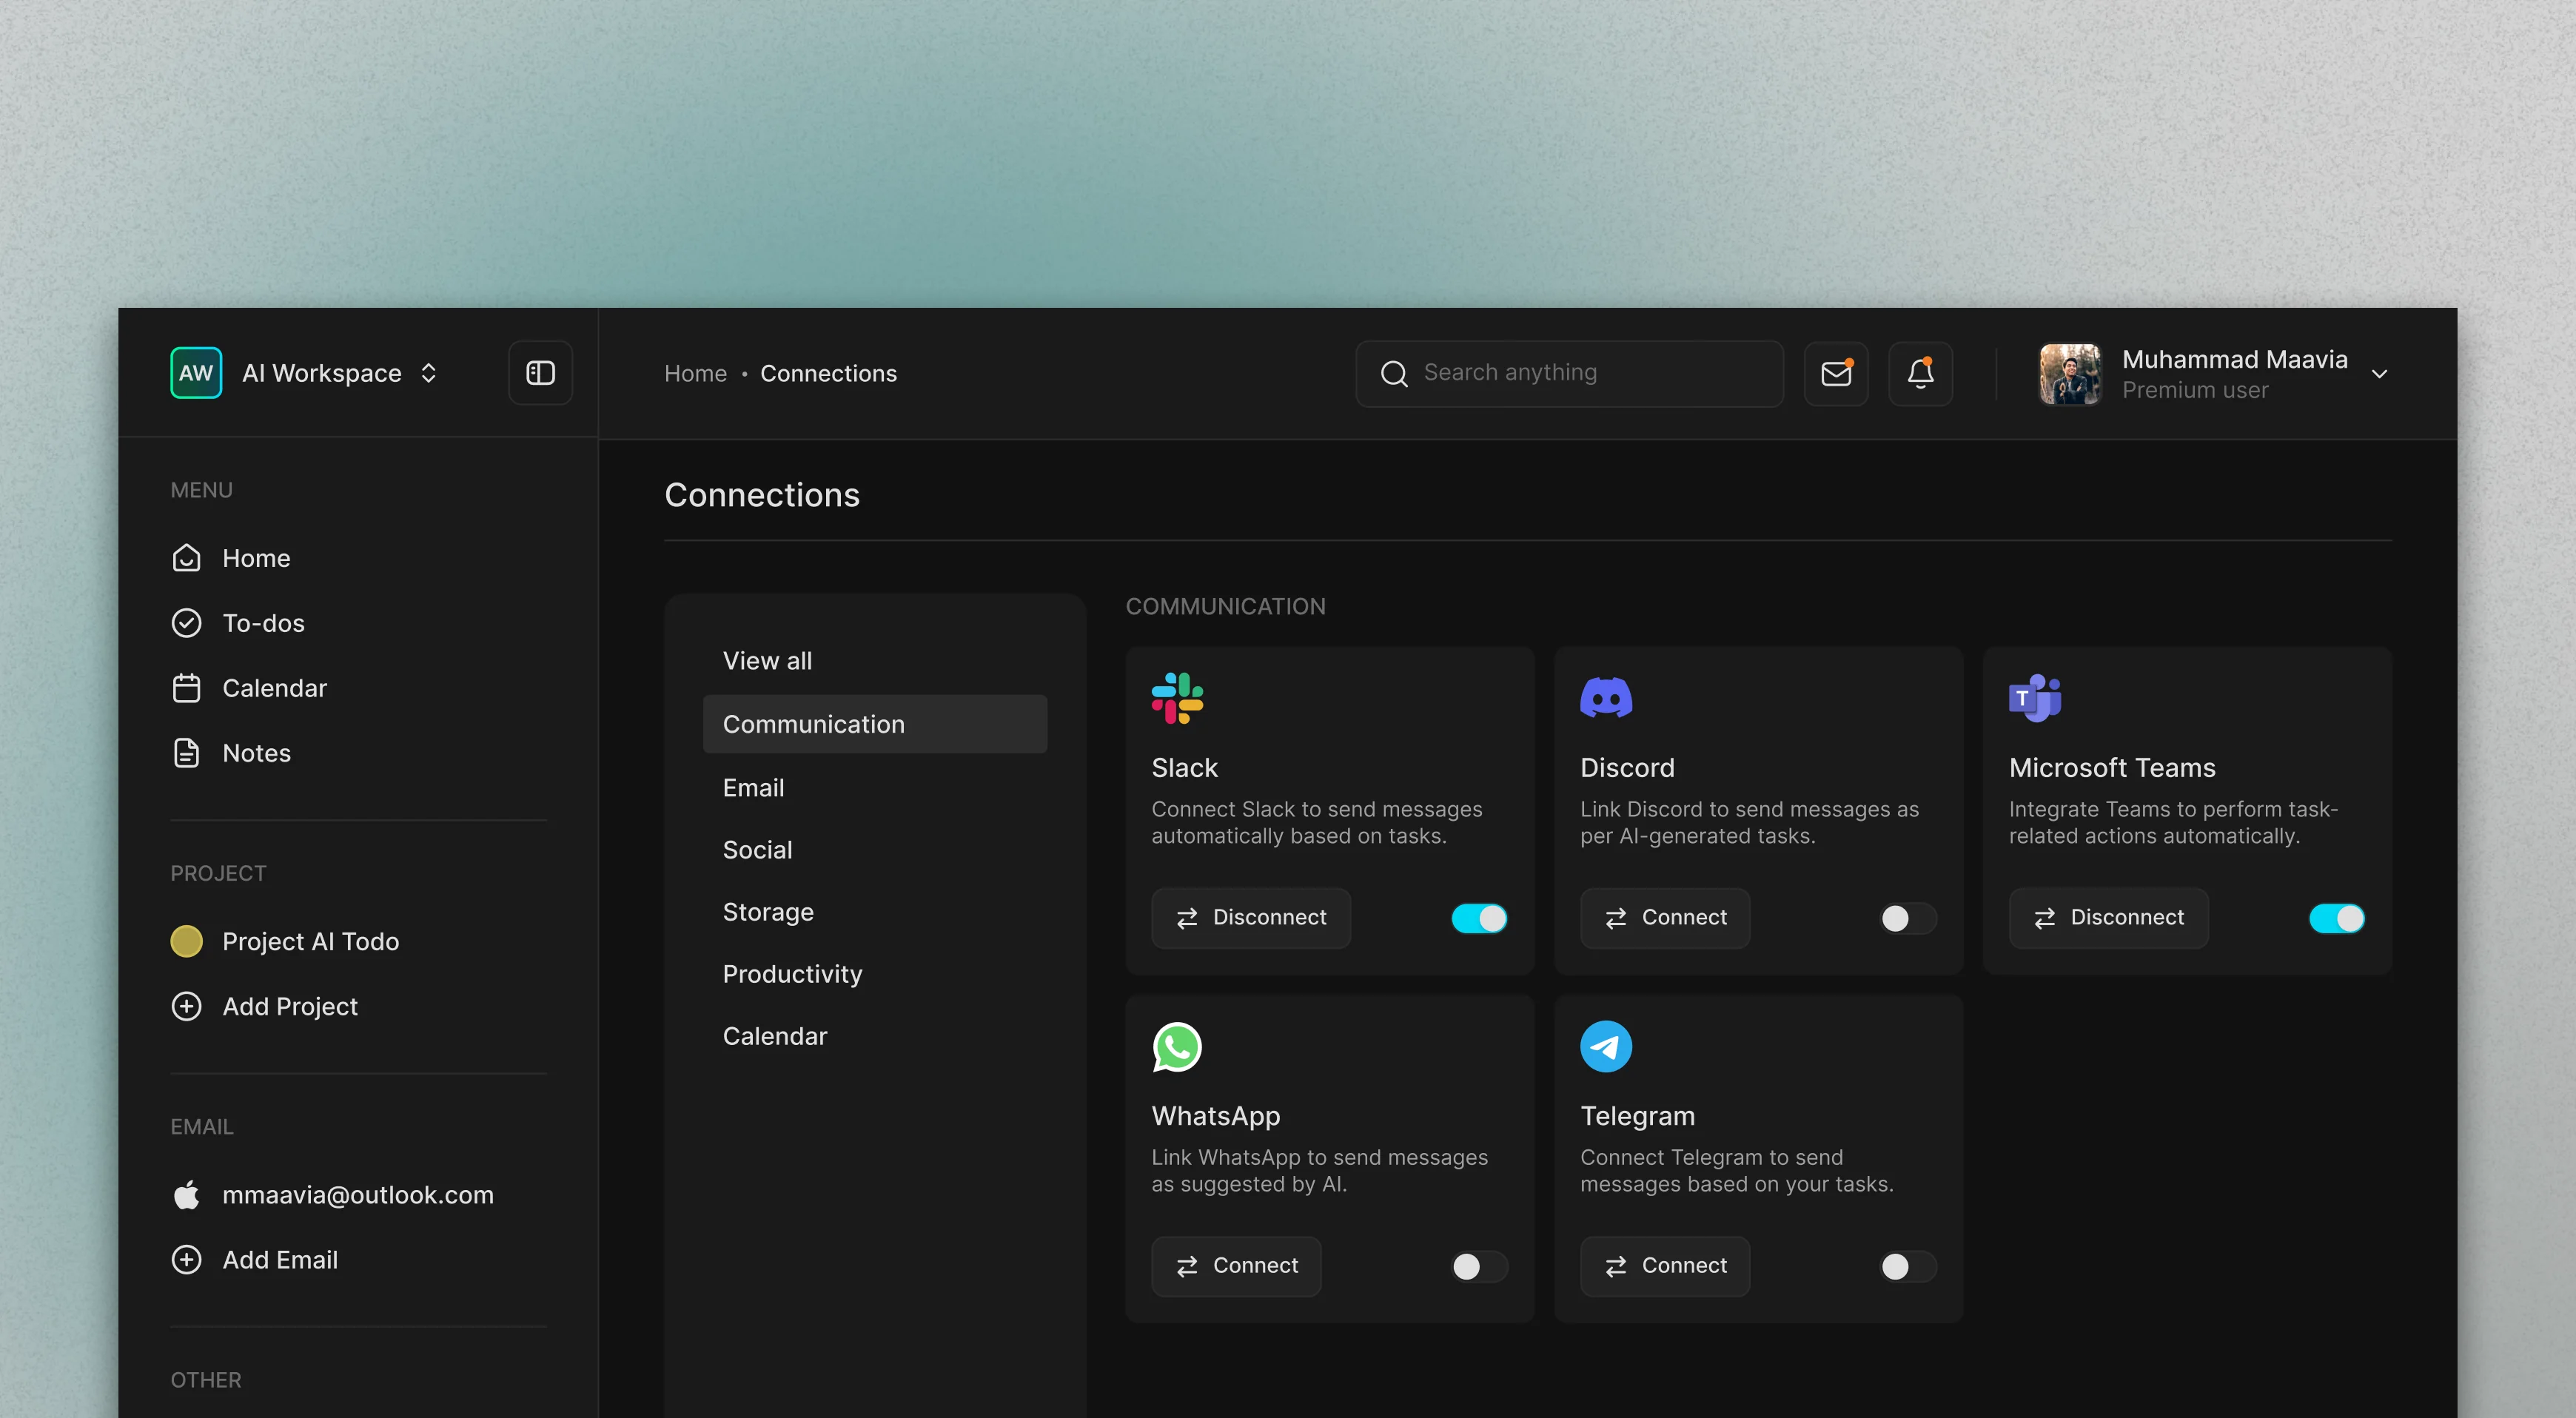Click the user profile avatar photo

click(2070, 374)
